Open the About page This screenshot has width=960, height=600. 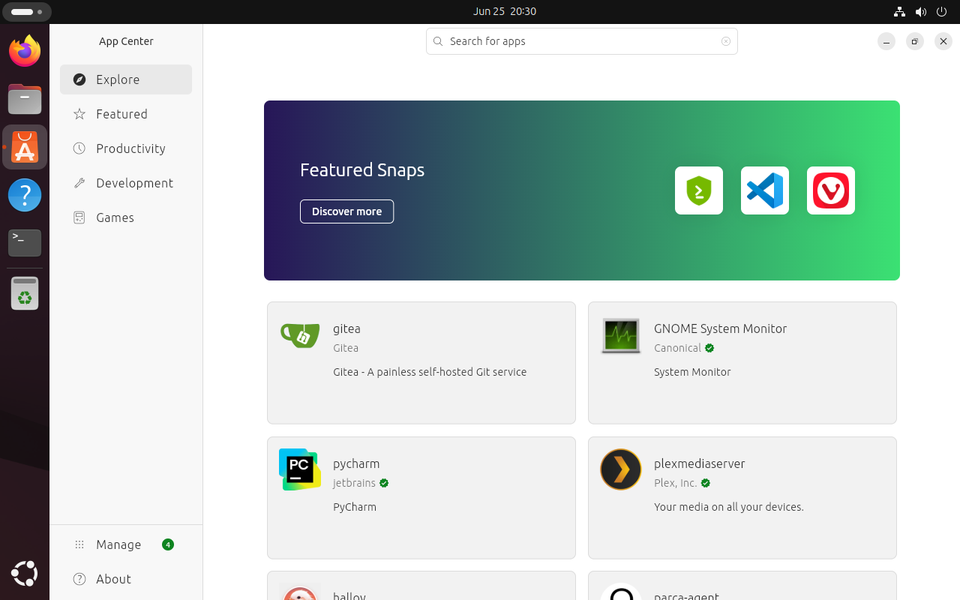coord(126,579)
